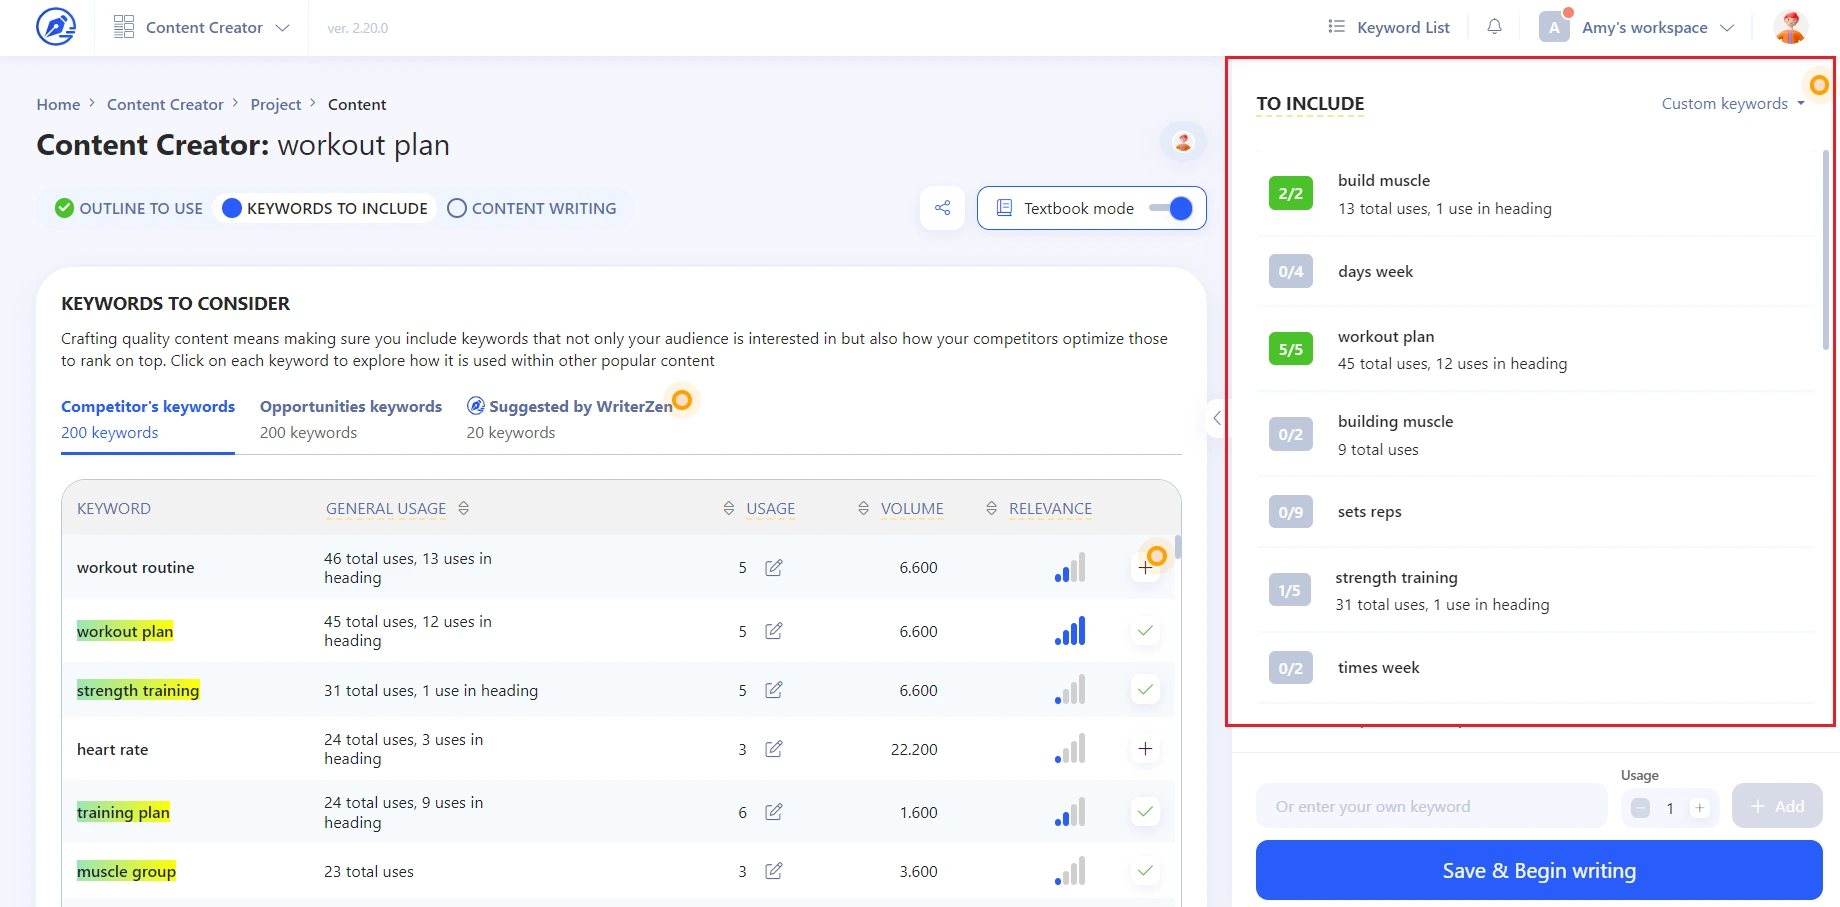Add heart rate keyword with plus icon
This screenshot has height=907, width=1840.
coord(1145,749)
